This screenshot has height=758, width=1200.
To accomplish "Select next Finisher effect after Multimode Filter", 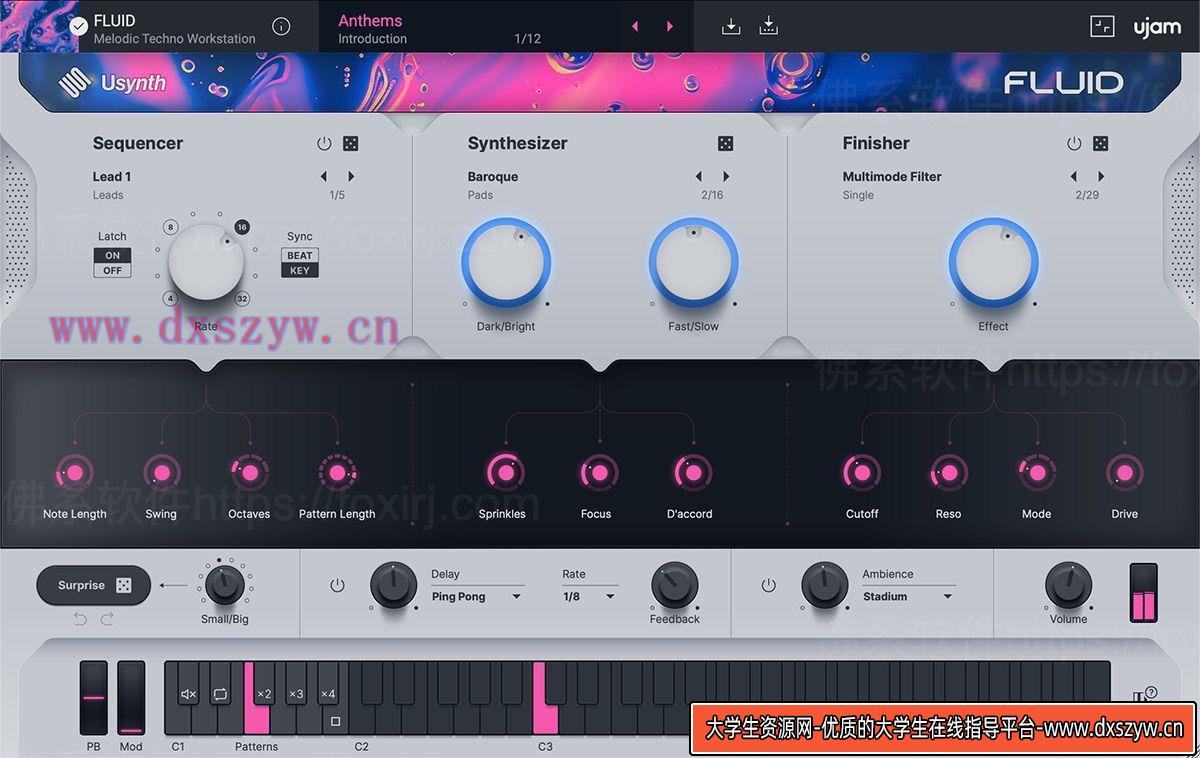I will point(1101,177).
